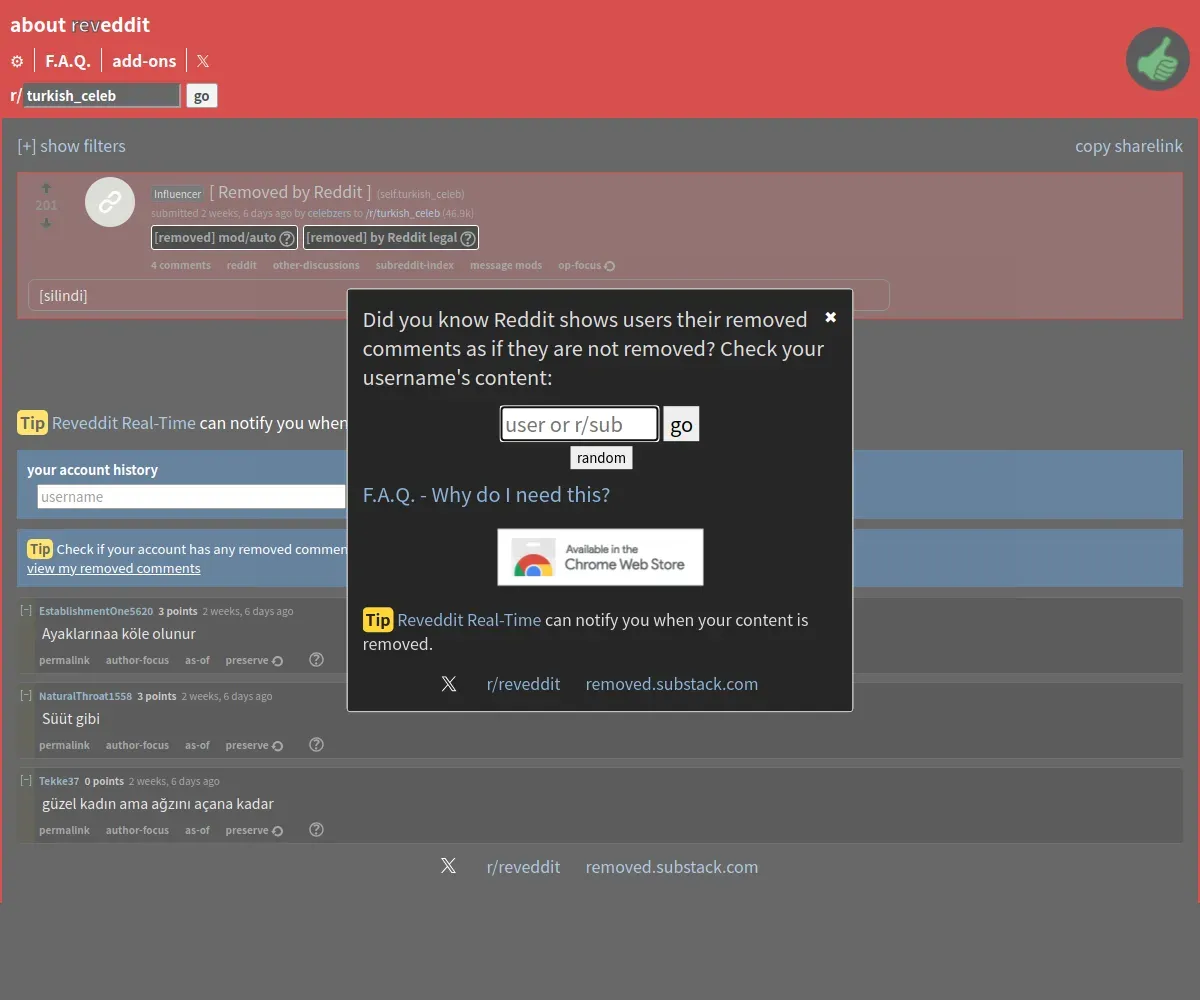This screenshot has width=1200, height=1000.
Task: Downvote the Removed by Reddit post
Action: (46, 223)
